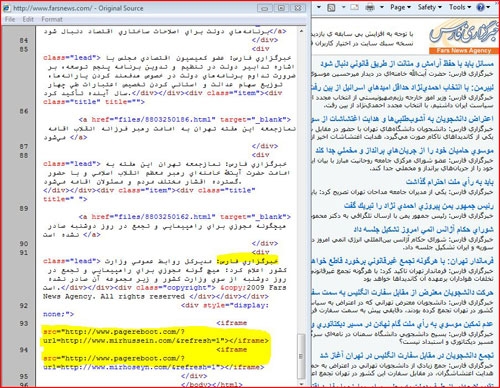The image size is (500, 388).
Task: Open Lieberman headline about Ahmadinejad's election and Israel
Action: [403, 88]
